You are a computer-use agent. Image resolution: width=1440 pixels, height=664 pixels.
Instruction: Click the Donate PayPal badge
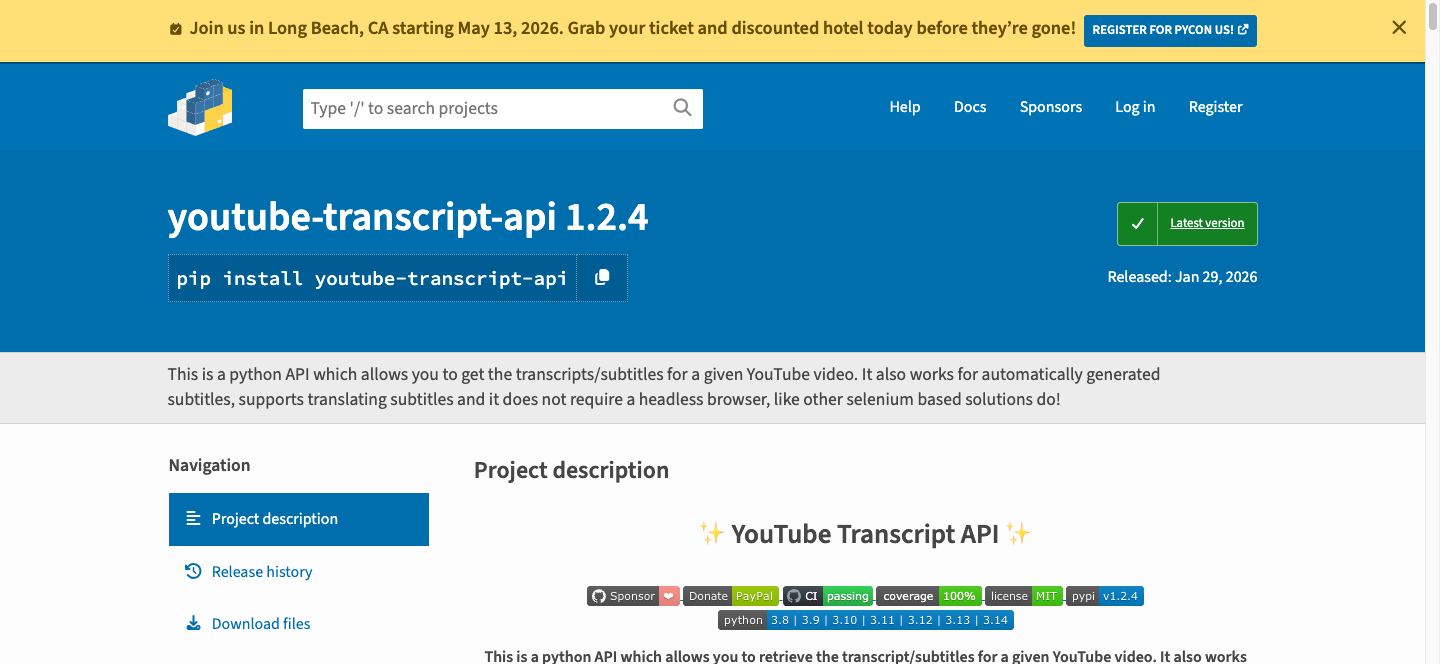click(731, 596)
